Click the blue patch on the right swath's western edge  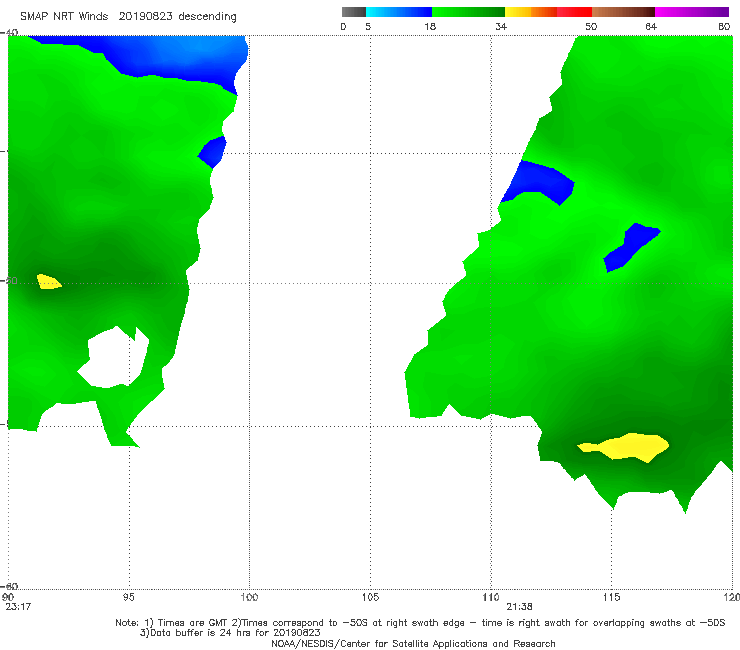tap(538, 182)
